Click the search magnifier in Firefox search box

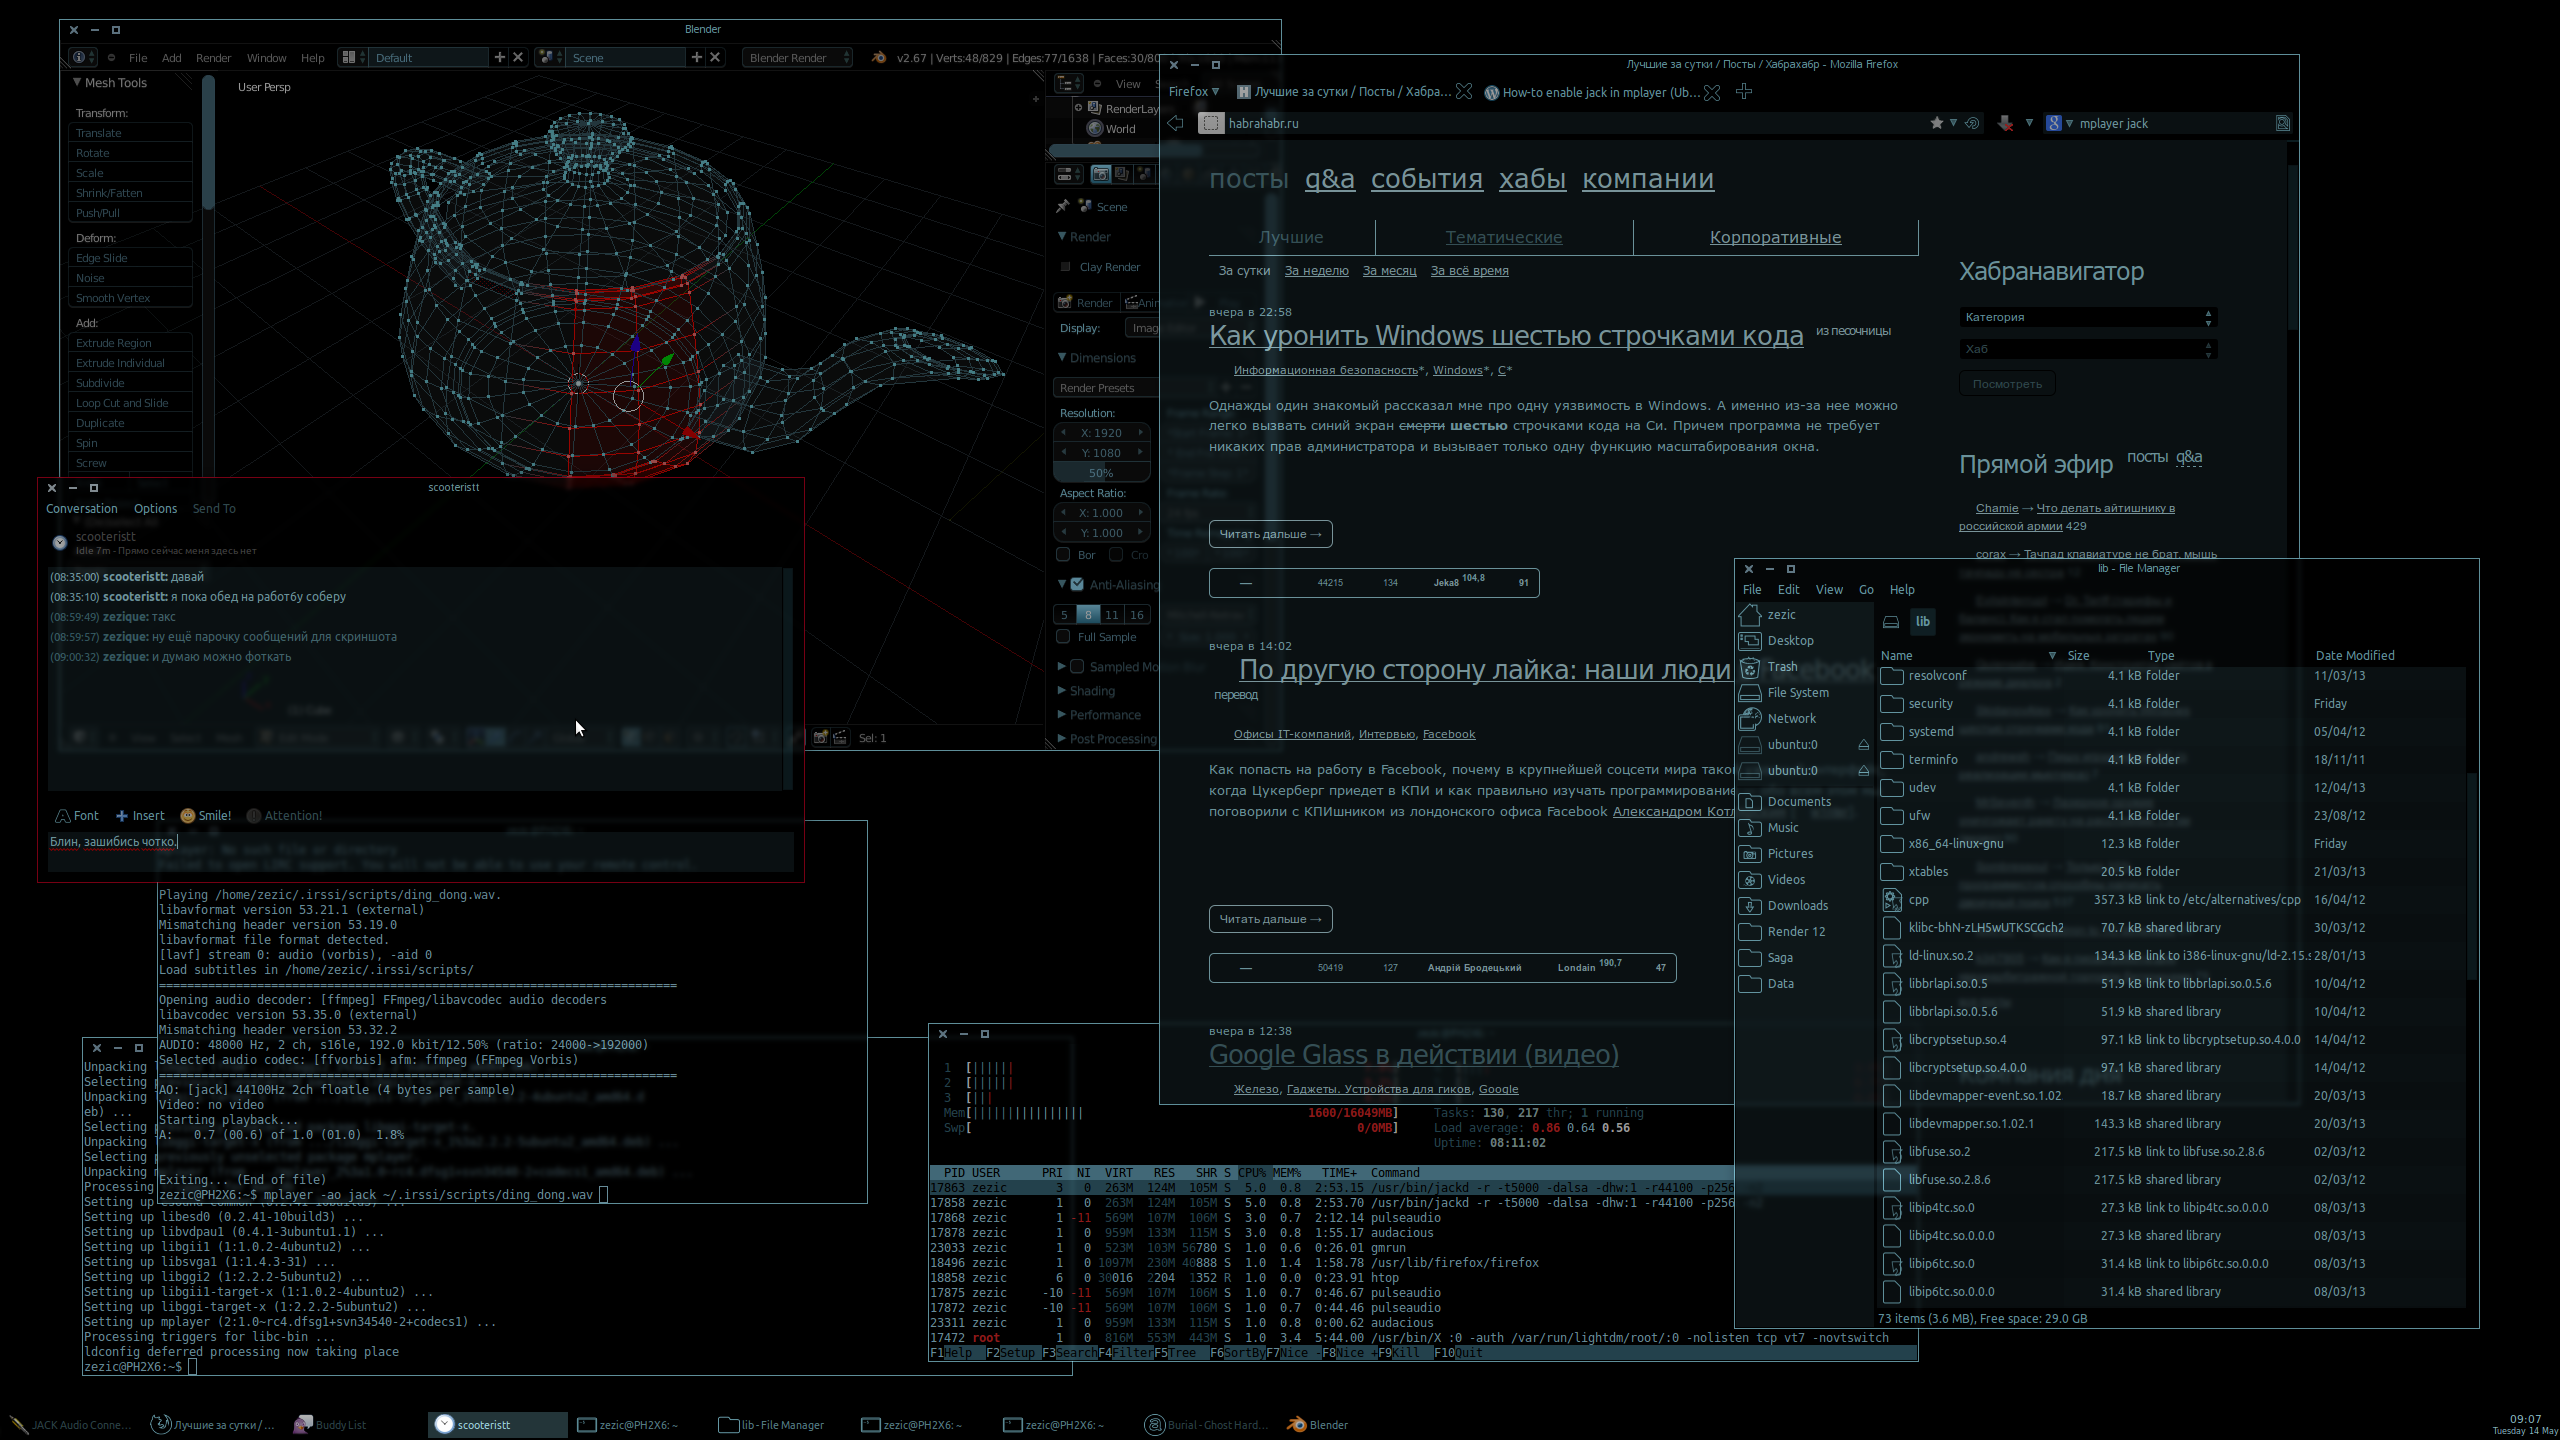[2282, 123]
